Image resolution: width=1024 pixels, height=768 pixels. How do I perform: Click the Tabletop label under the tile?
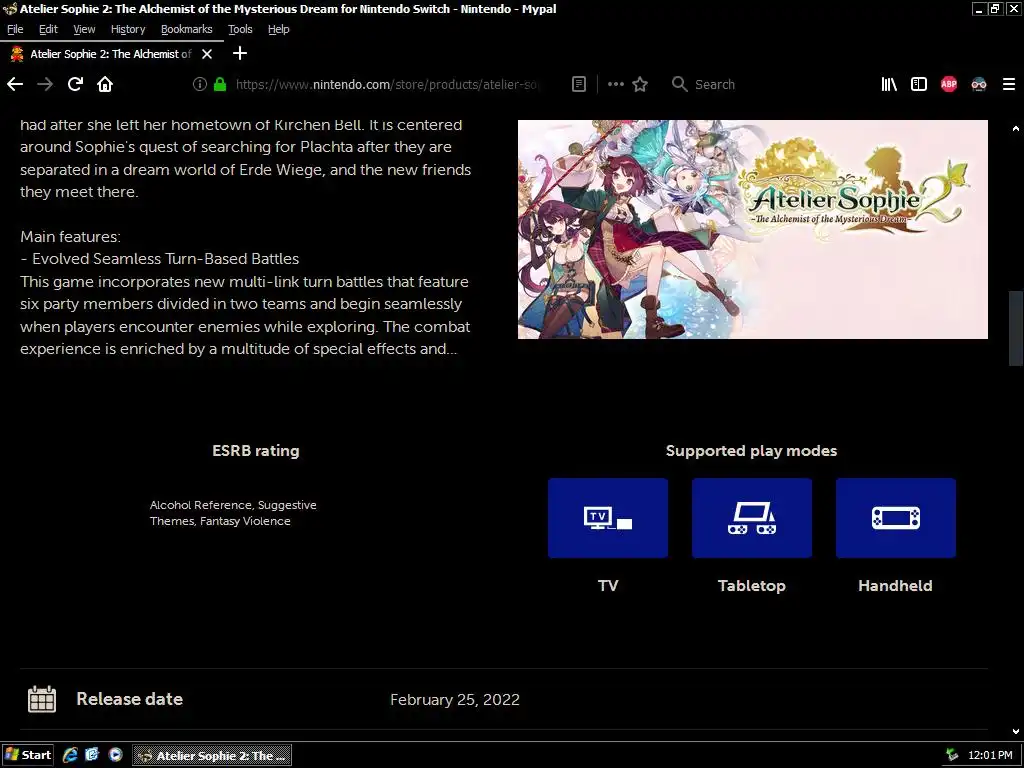click(752, 586)
